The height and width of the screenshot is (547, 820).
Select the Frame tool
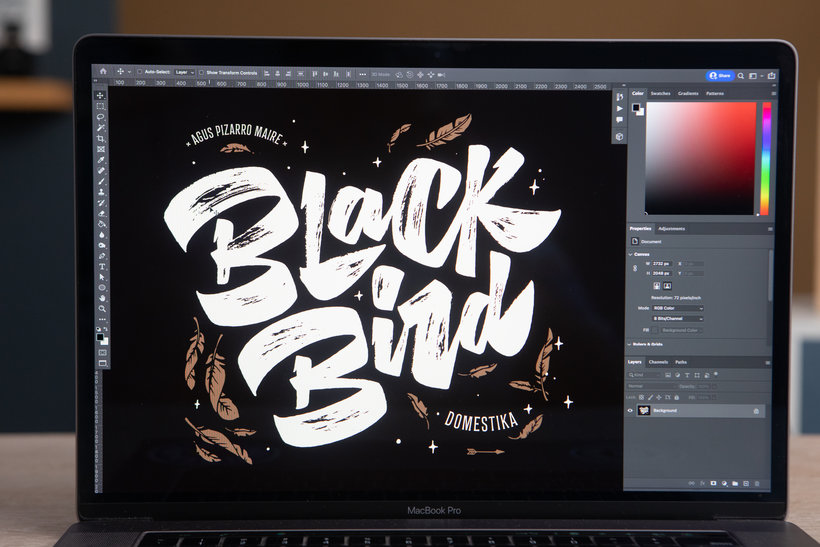[x=100, y=149]
